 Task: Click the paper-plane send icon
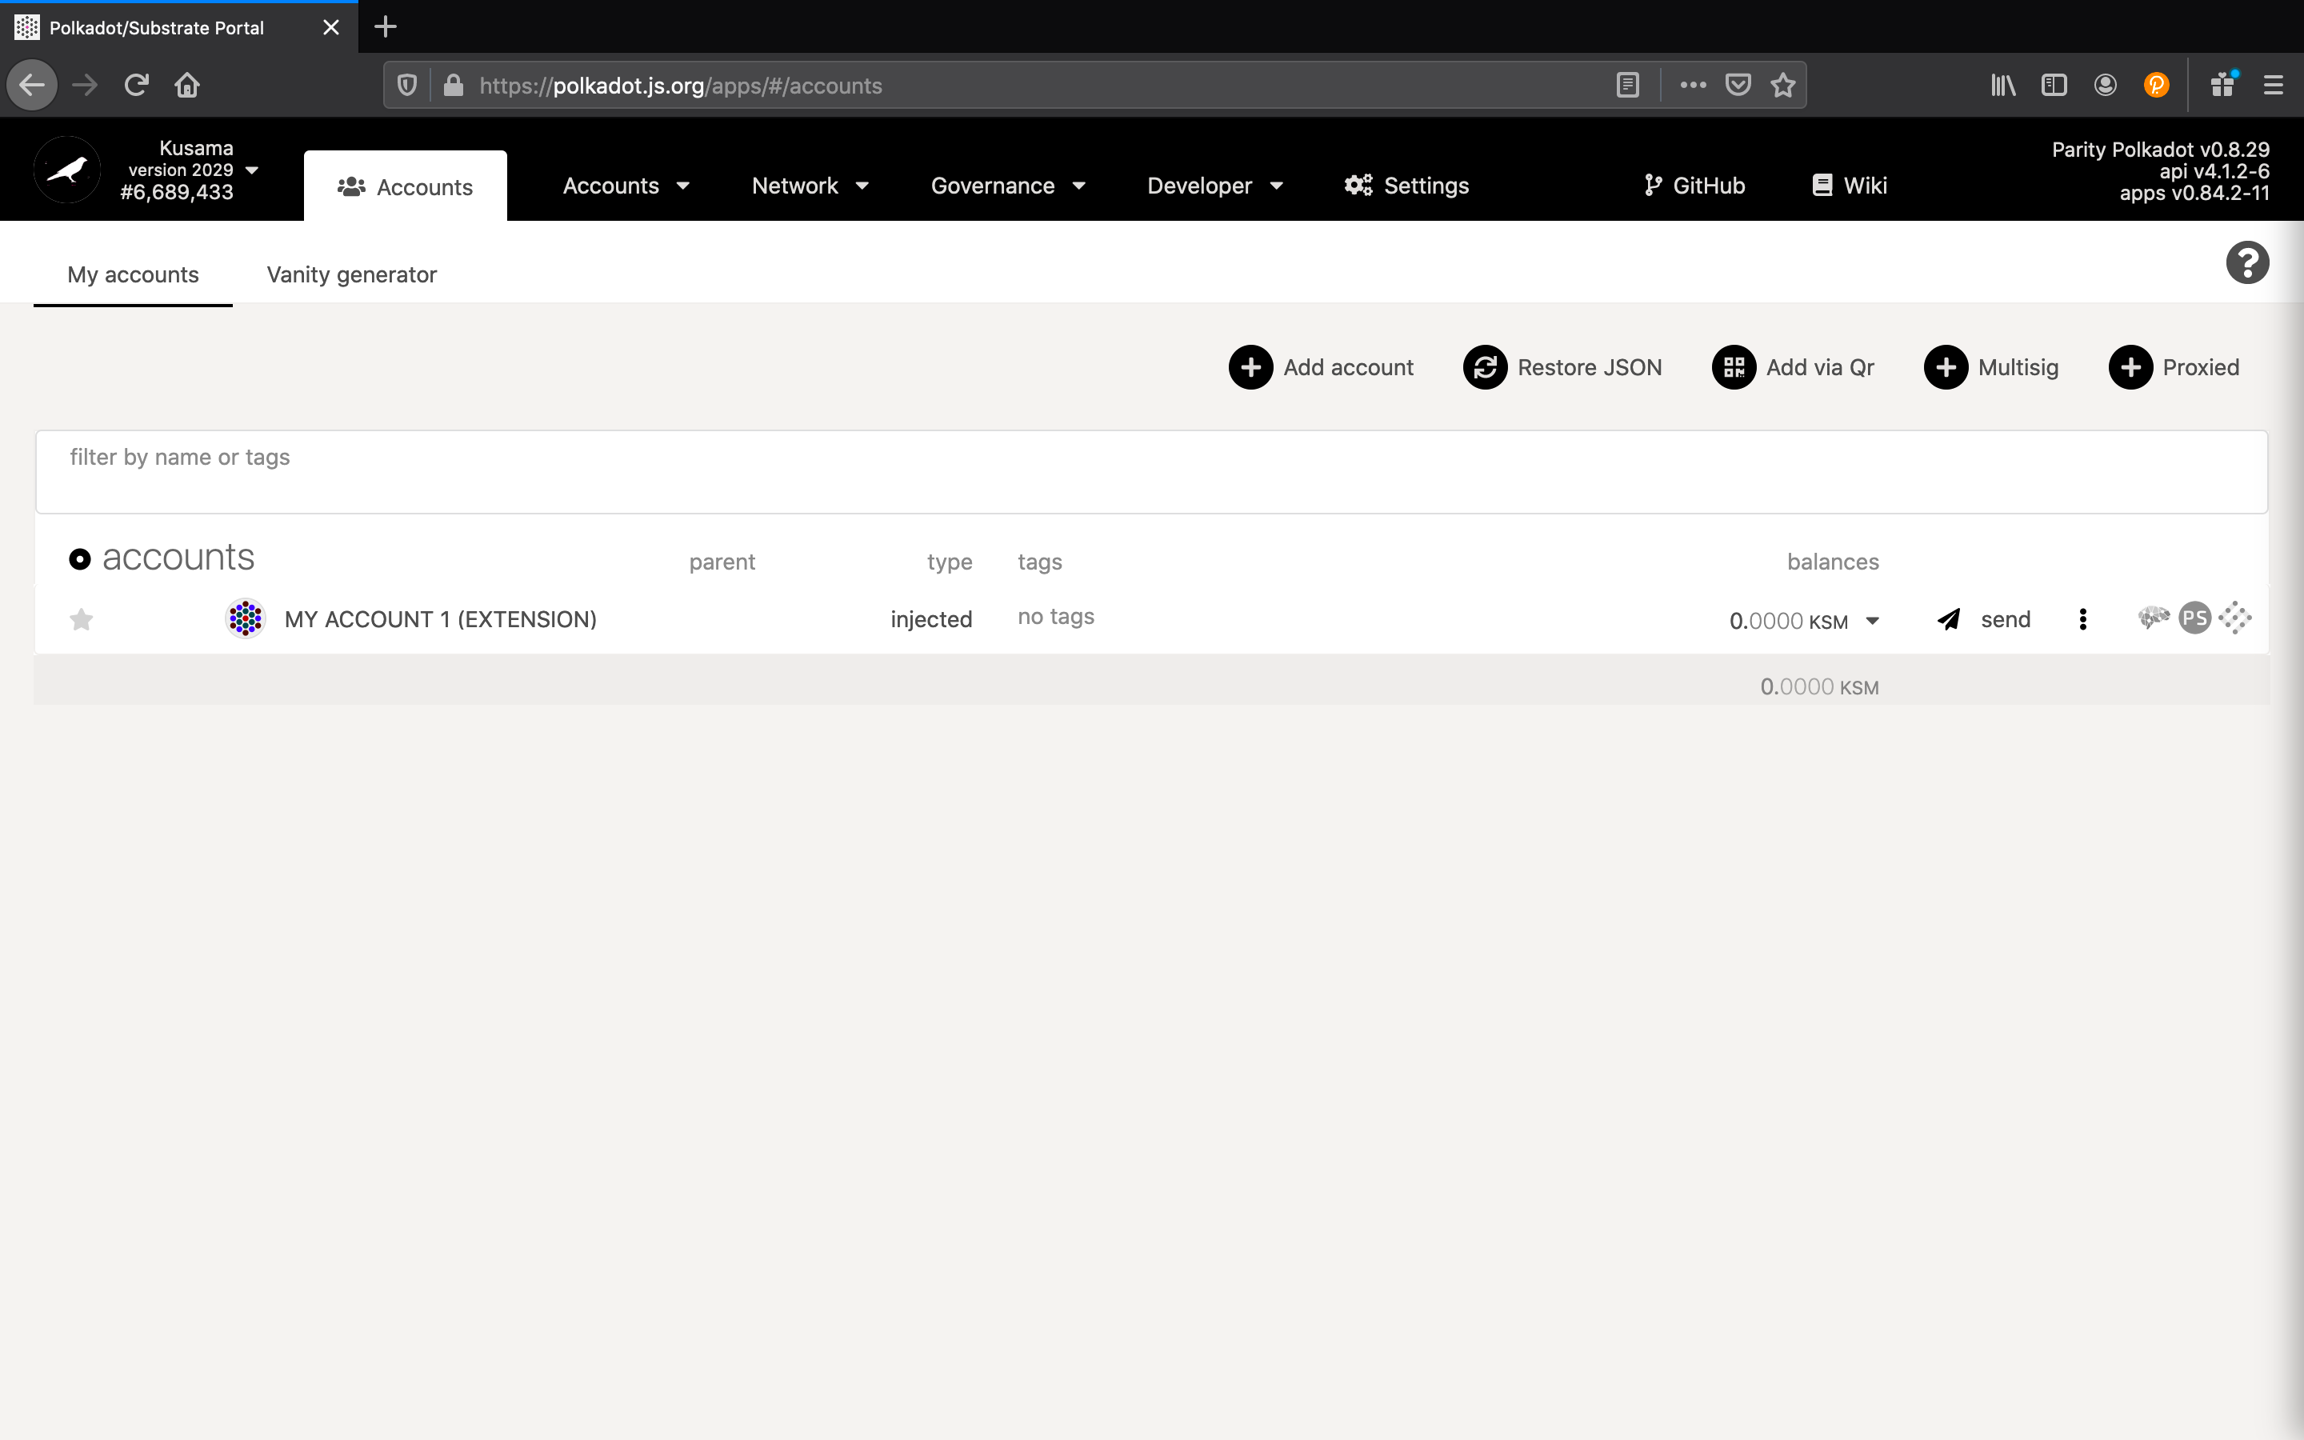[x=1948, y=619]
